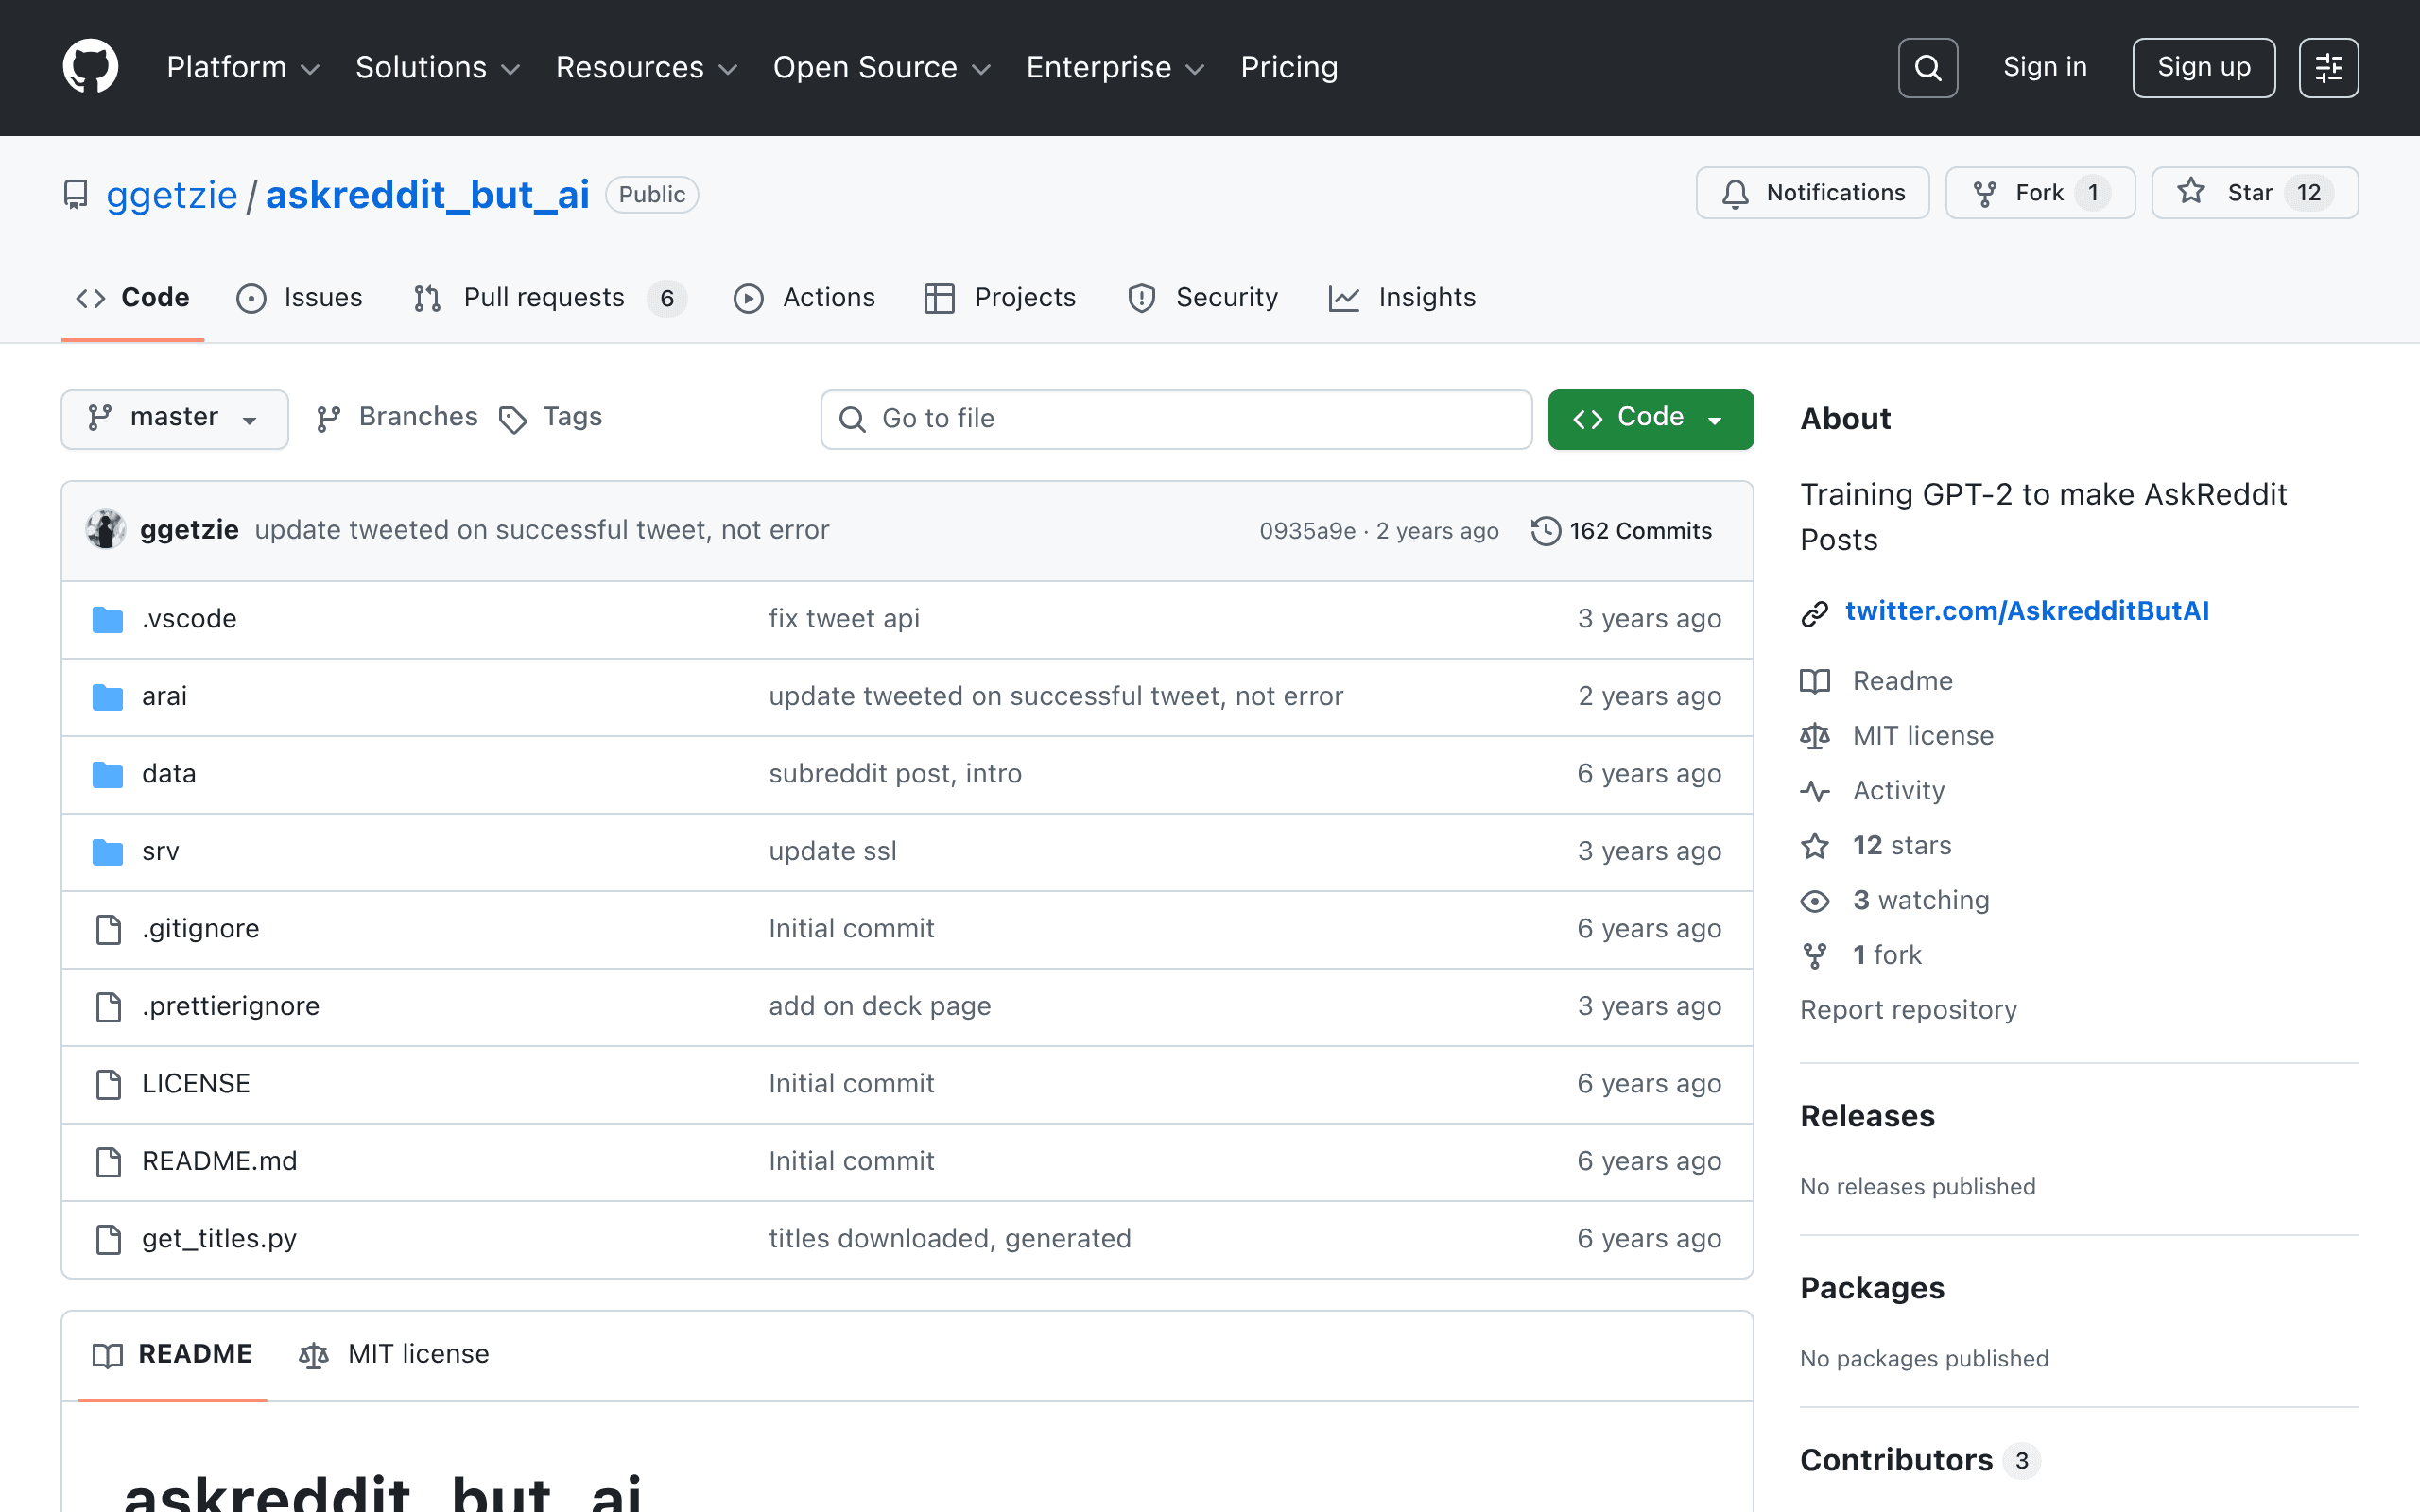Viewport: 2420px width, 1512px height.
Task: Click the MIT license scales icon in About
Action: (1814, 737)
